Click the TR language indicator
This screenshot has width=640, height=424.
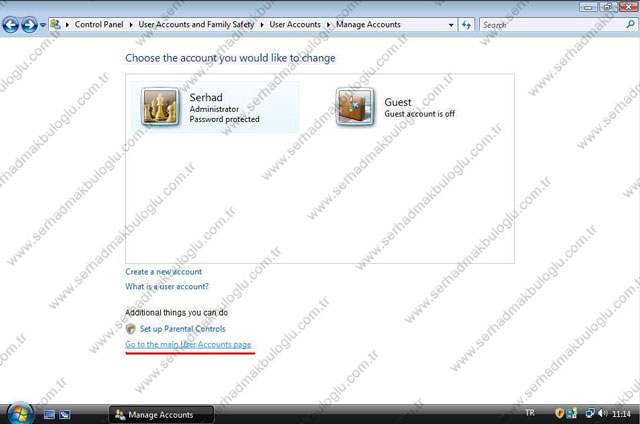tap(530, 413)
